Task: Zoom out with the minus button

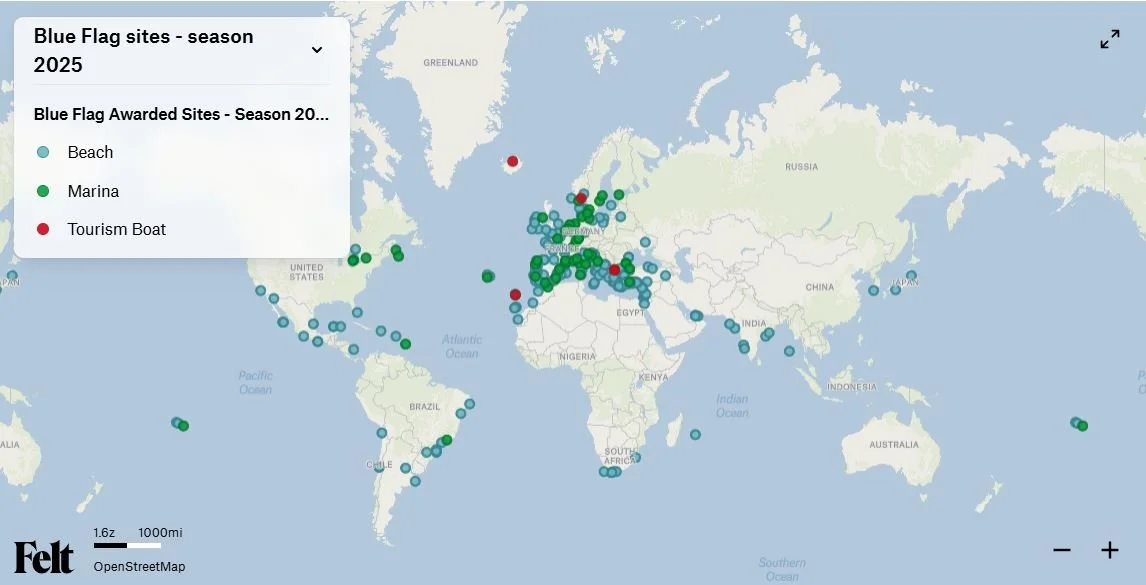Action: tap(1062, 550)
